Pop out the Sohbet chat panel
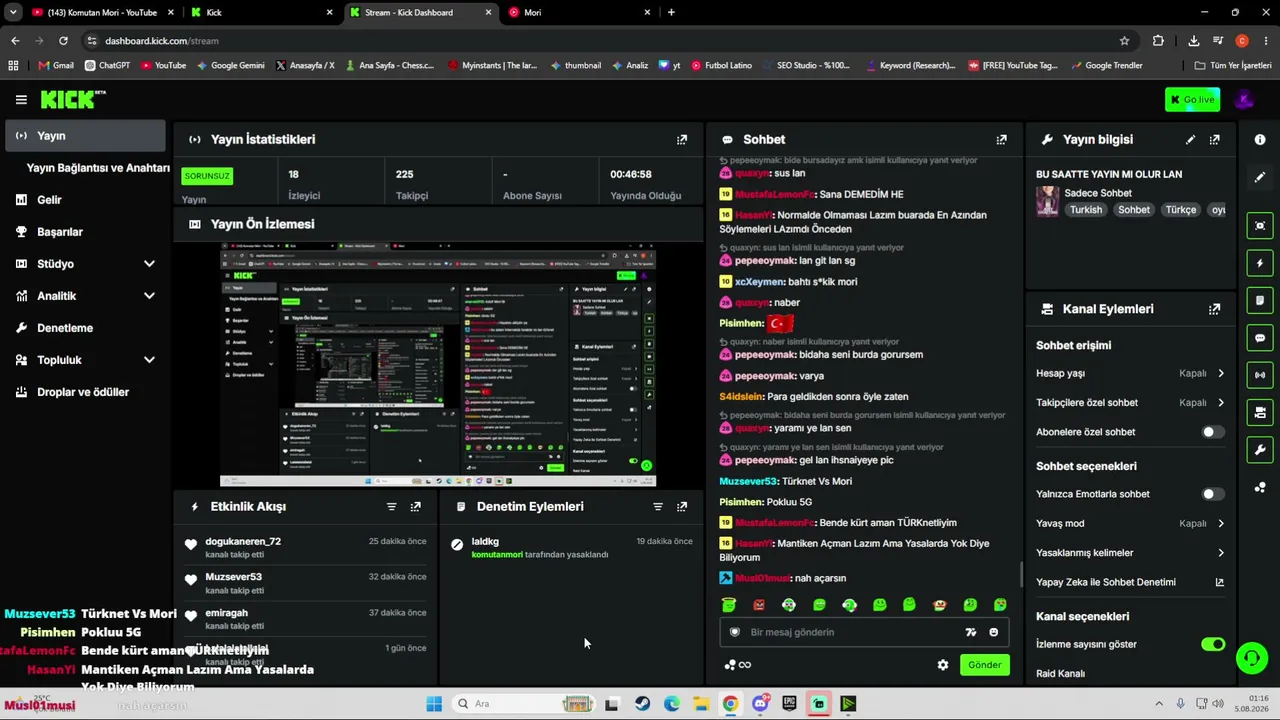 tap(1001, 140)
